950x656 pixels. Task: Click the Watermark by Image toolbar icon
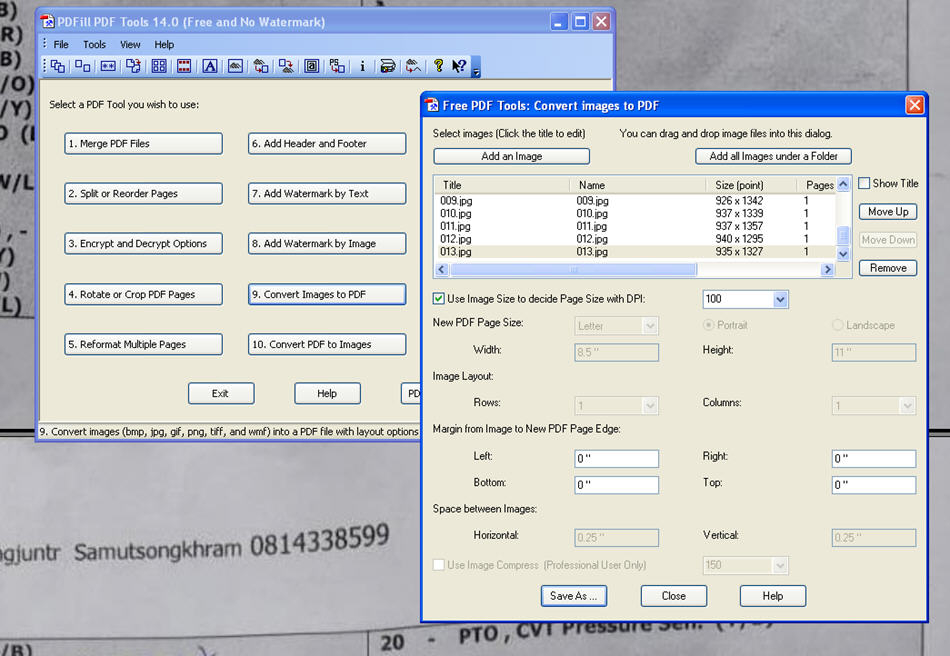(235, 66)
